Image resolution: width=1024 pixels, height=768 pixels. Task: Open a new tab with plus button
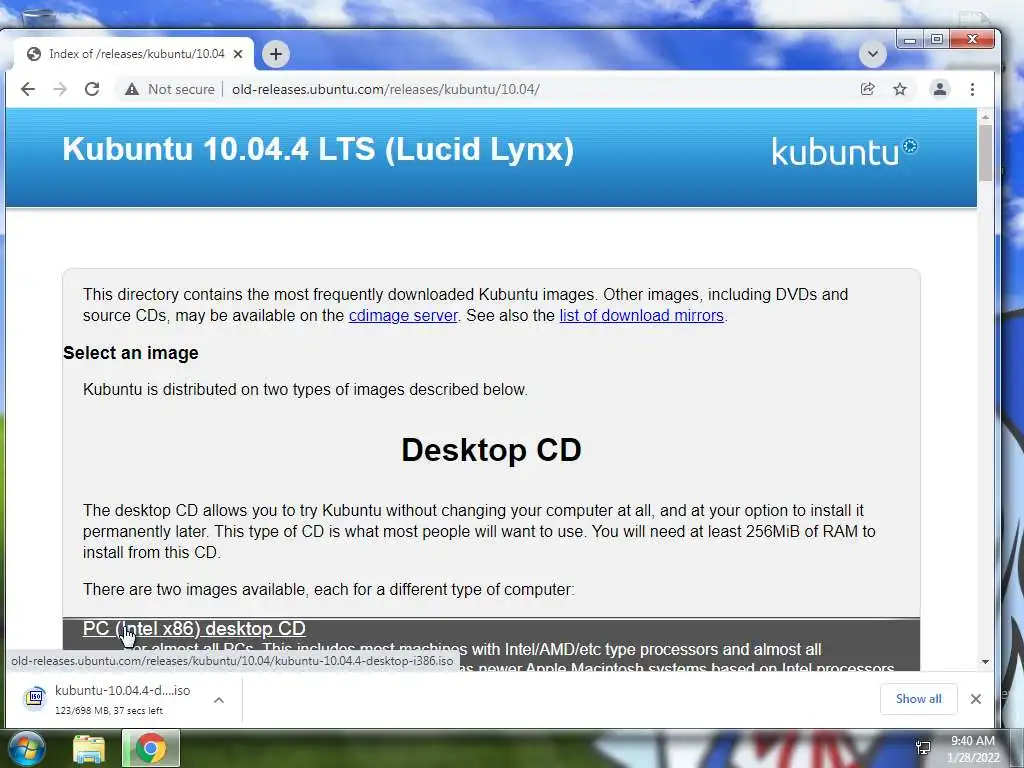(276, 54)
